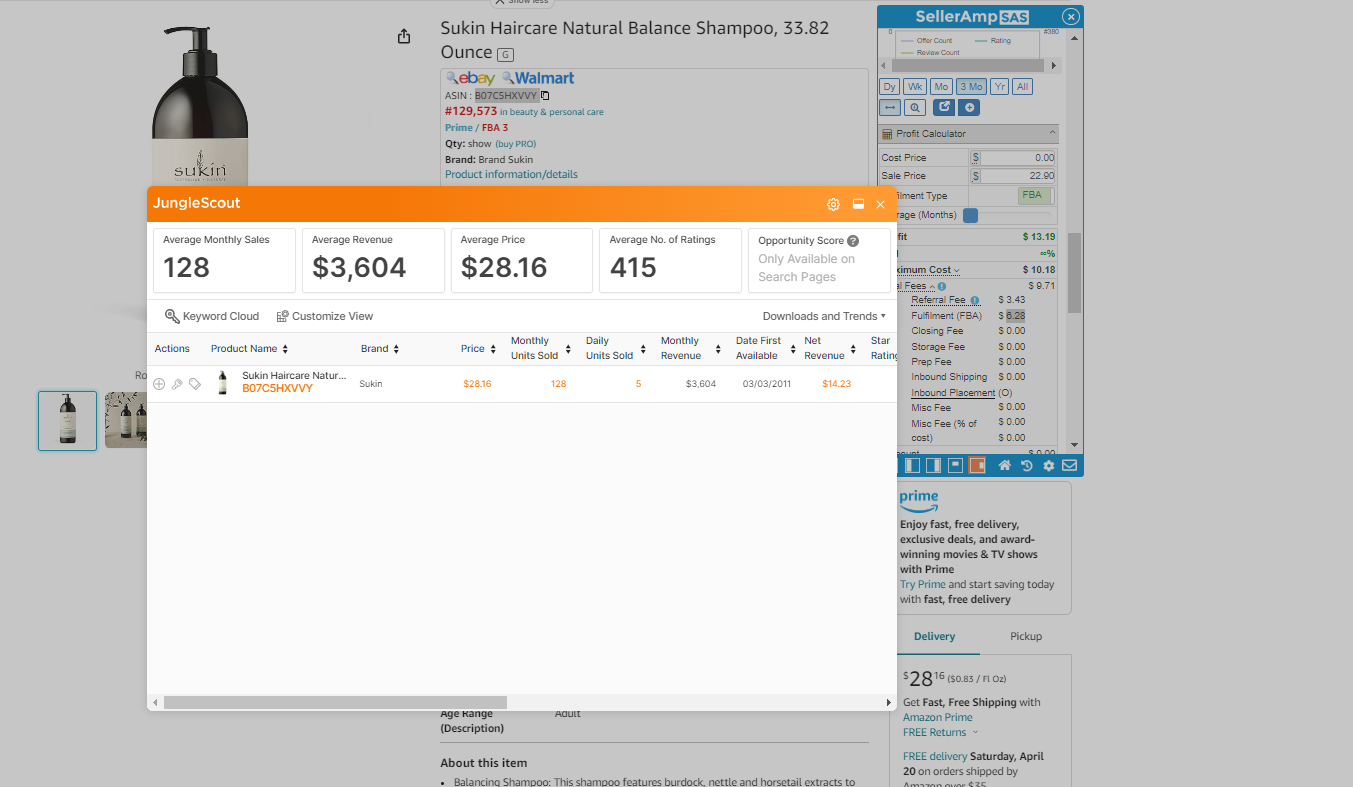
Task: Select small floating panel layout icon
Action: (956, 466)
